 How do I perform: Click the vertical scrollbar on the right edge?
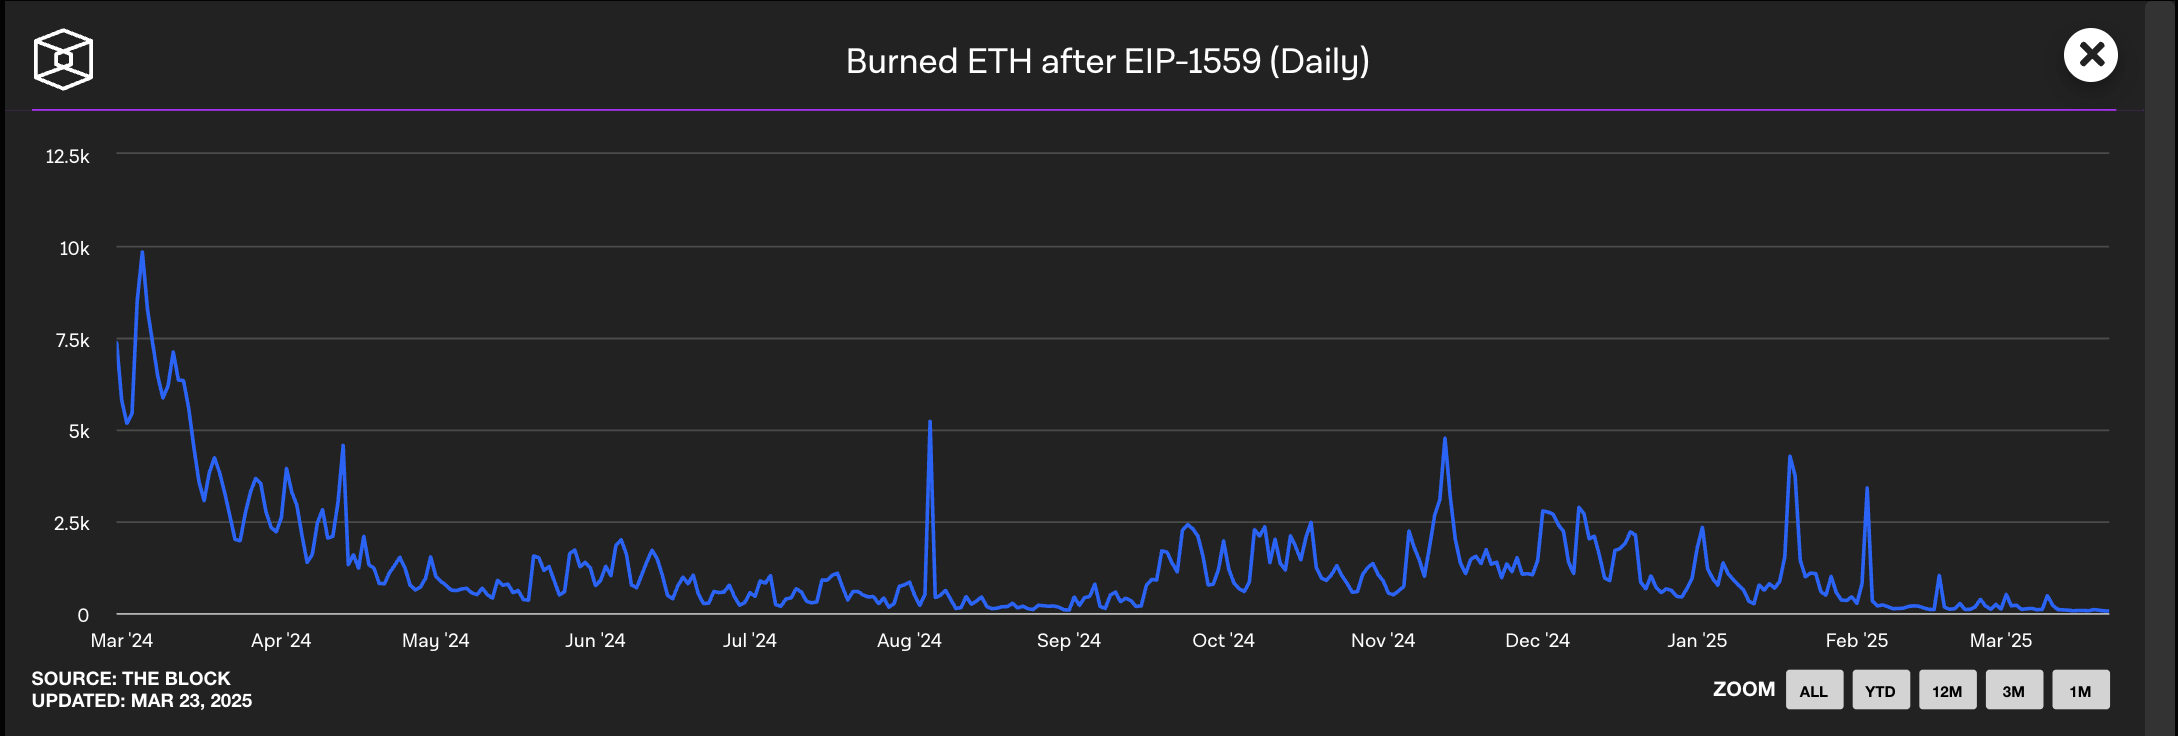tap(2161, 368)
